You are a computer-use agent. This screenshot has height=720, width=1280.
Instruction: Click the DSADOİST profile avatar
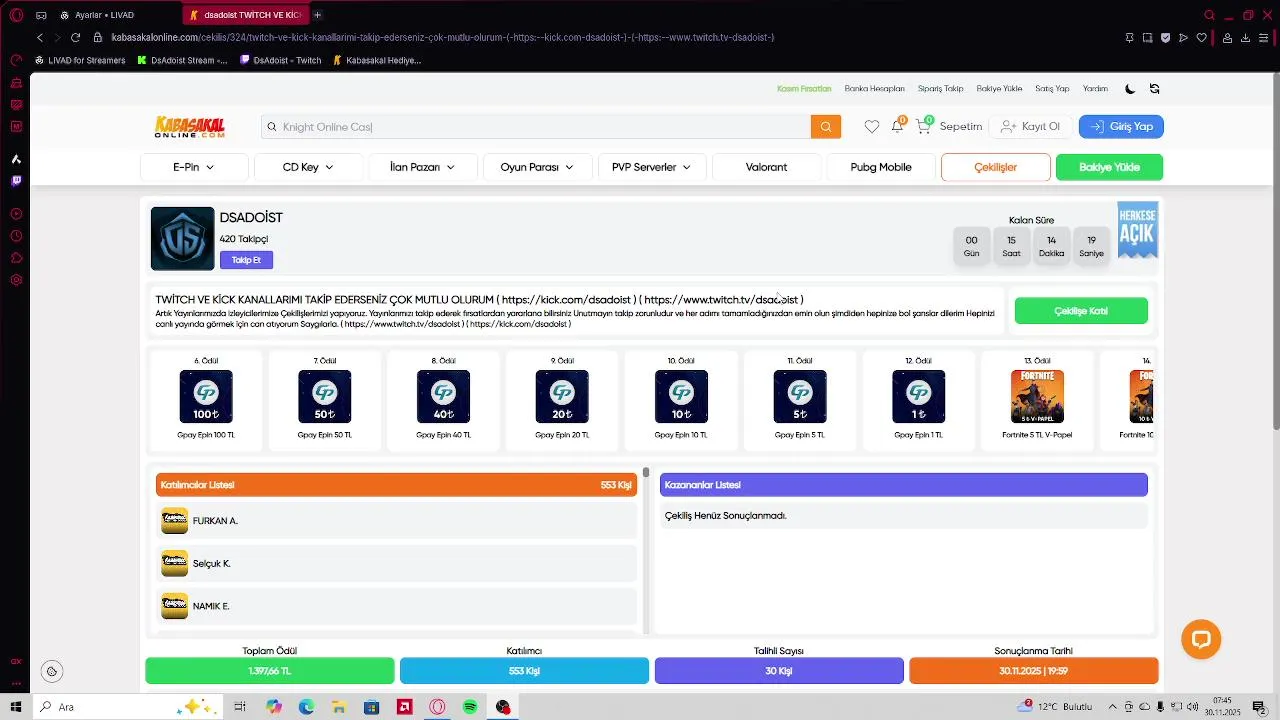coord(182,239)
